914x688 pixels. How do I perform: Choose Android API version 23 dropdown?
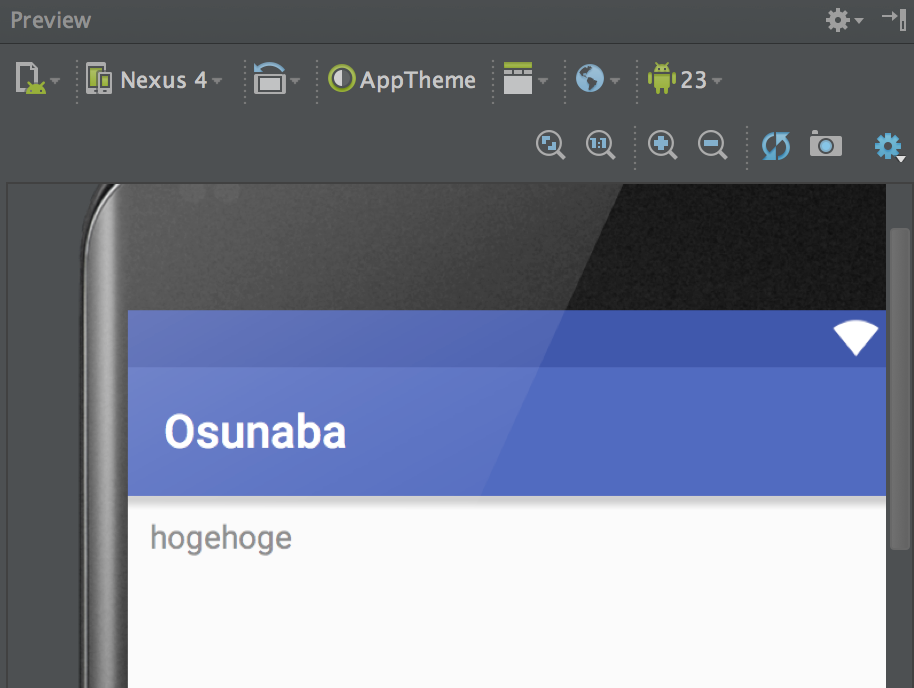pos(685,79)
